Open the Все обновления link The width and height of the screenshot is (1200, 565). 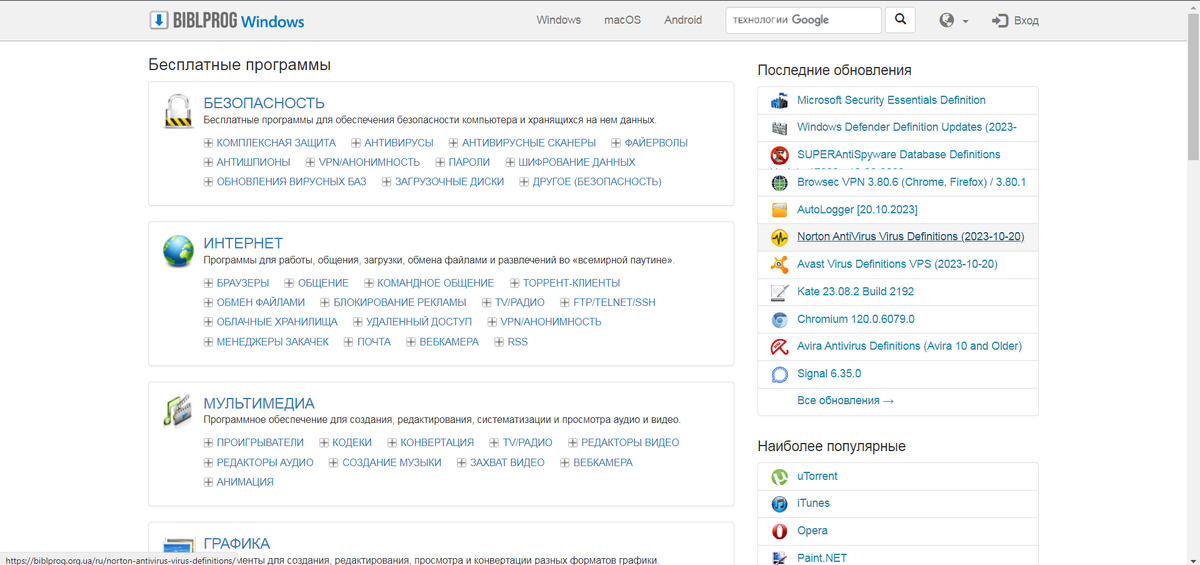click(845, 401)
